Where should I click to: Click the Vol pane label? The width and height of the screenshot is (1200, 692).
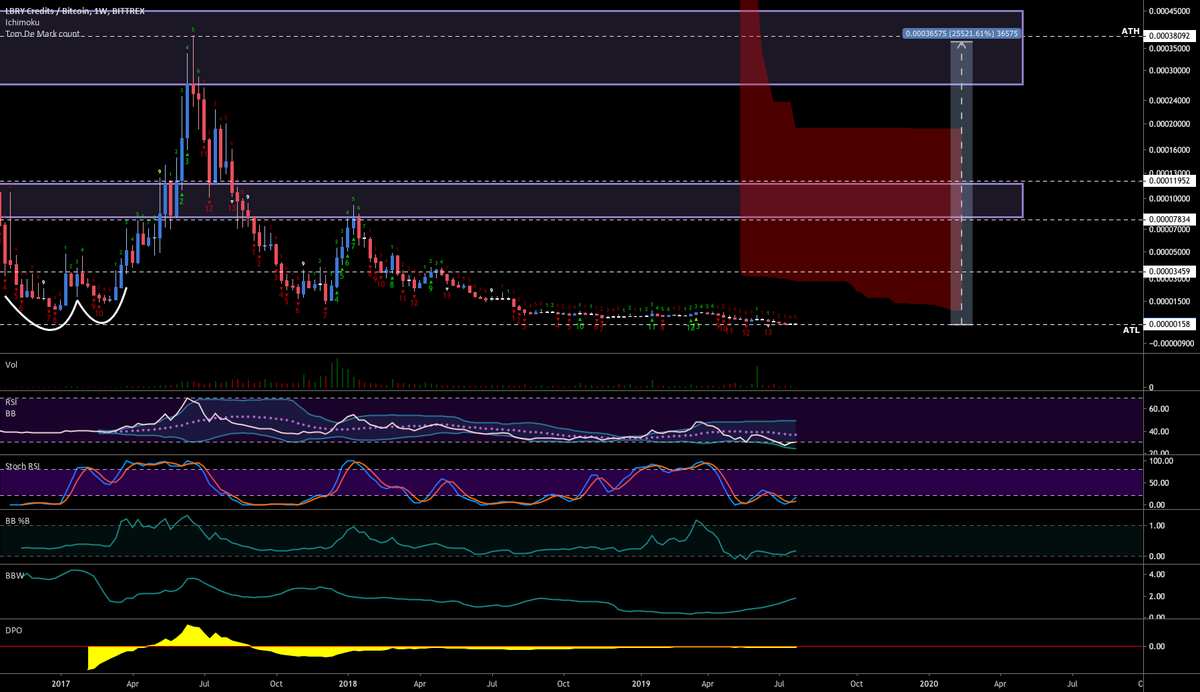[11, 364]
